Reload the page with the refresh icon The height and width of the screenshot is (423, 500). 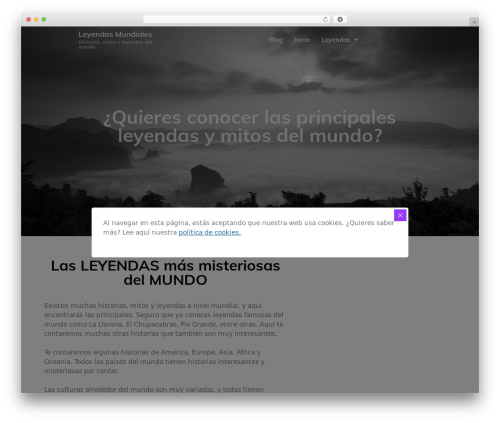(325, 19)
